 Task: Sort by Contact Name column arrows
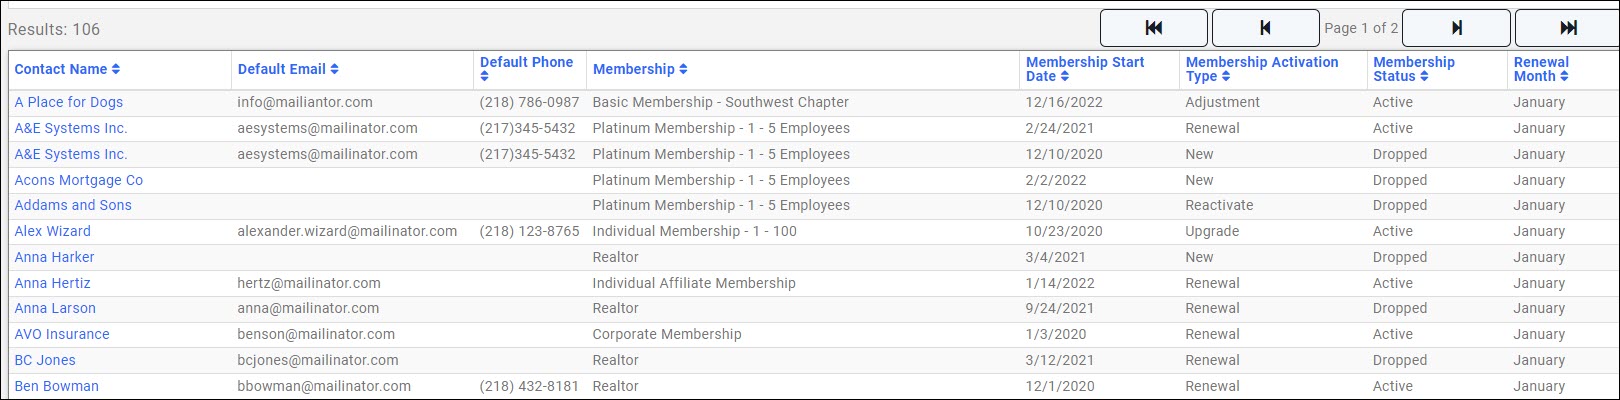tap(116, 69)
